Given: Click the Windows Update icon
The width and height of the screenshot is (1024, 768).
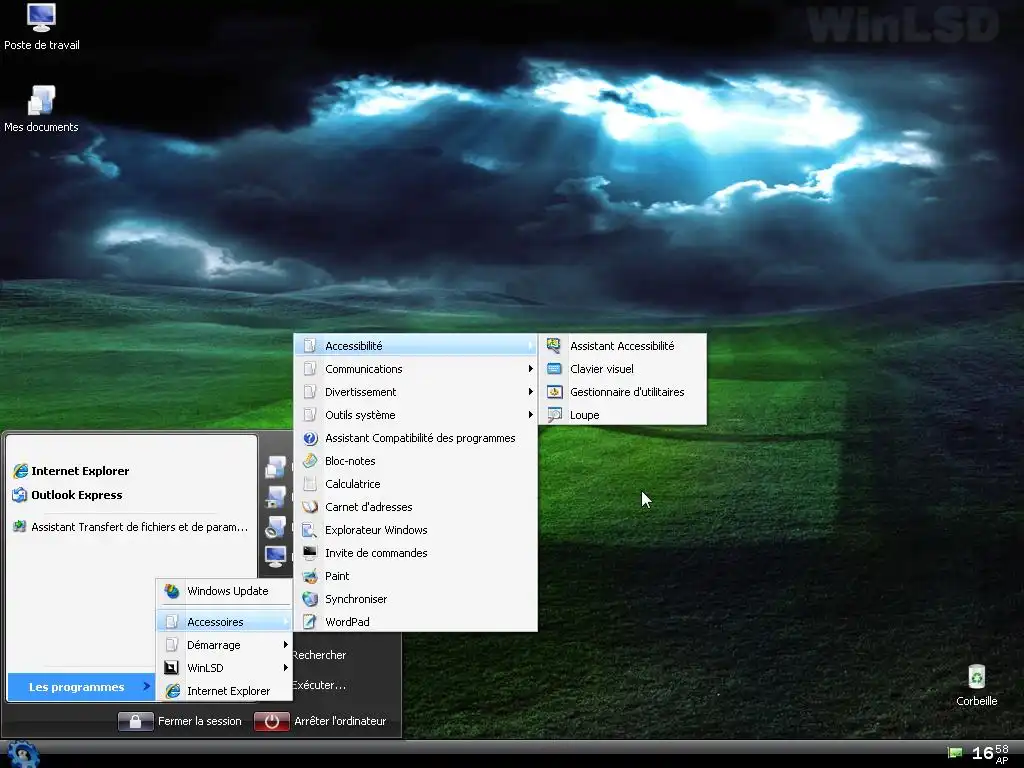Looking at the screenshot, I should pyautogui.click(x=172, y=591).
